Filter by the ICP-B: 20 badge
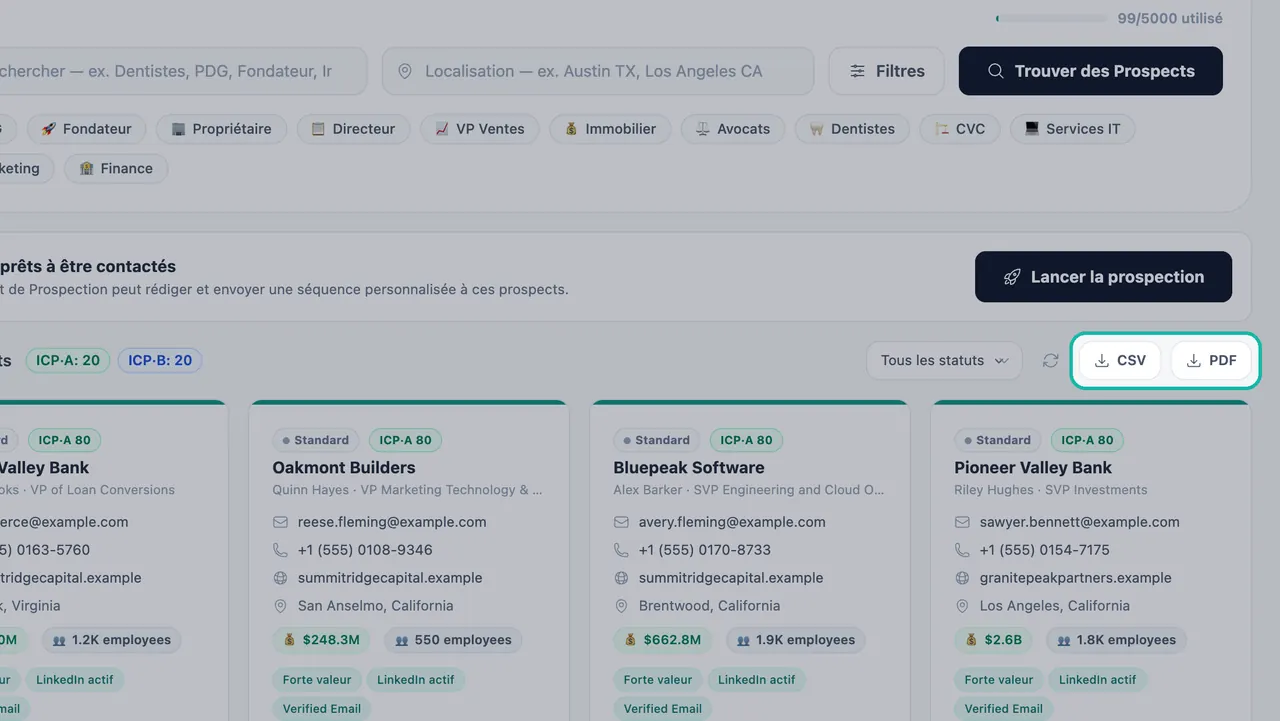Screen dimensions: 1280x721 pos(160,361)
